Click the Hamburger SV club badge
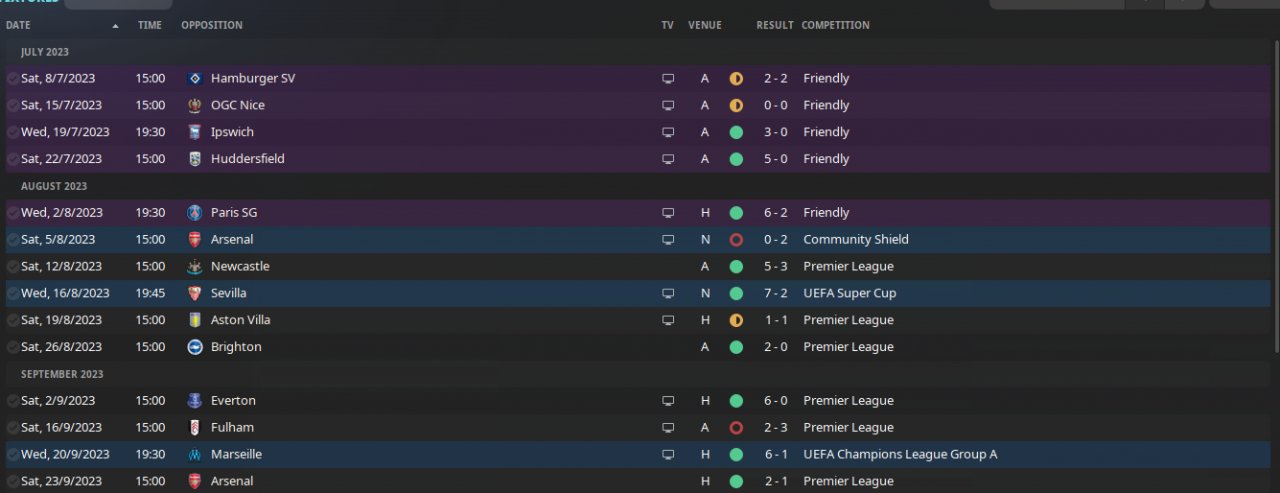Viewport: 1280px width, 493px height. 195,78
